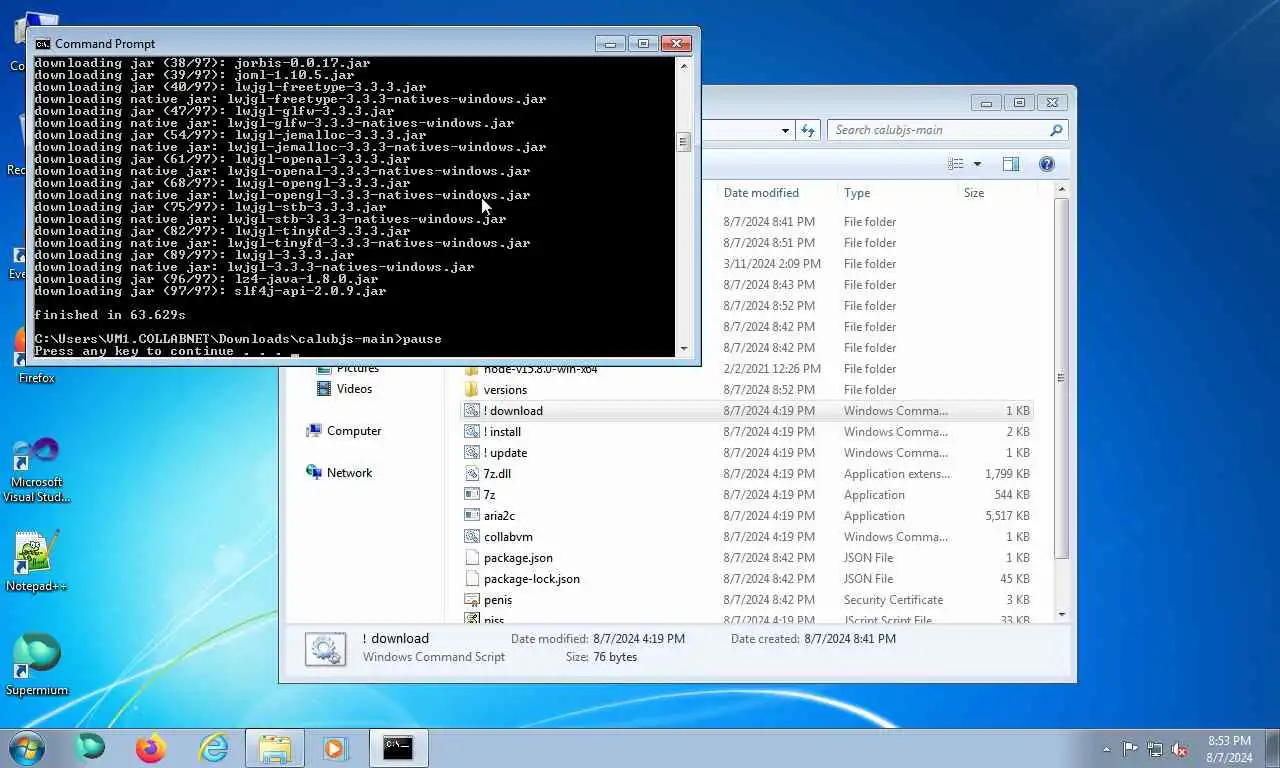Open the Windows Start menu
The width and height of the screenshot is (1280, 768).
pos(27,747)
